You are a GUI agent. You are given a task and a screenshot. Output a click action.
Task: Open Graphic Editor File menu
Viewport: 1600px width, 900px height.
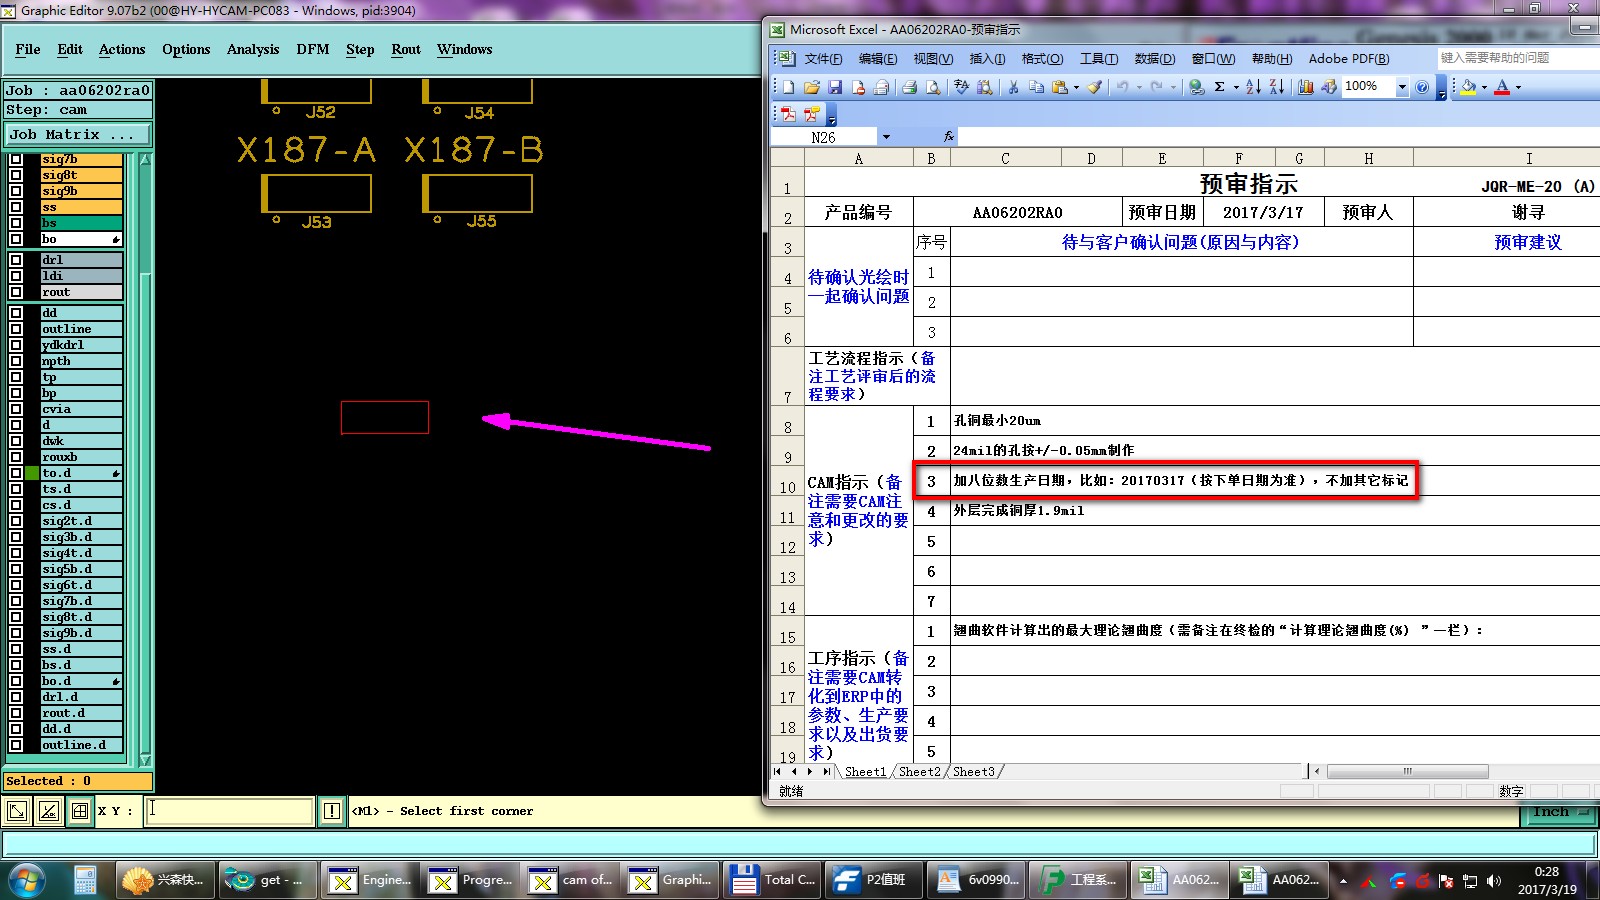click(x=28, y=49)
